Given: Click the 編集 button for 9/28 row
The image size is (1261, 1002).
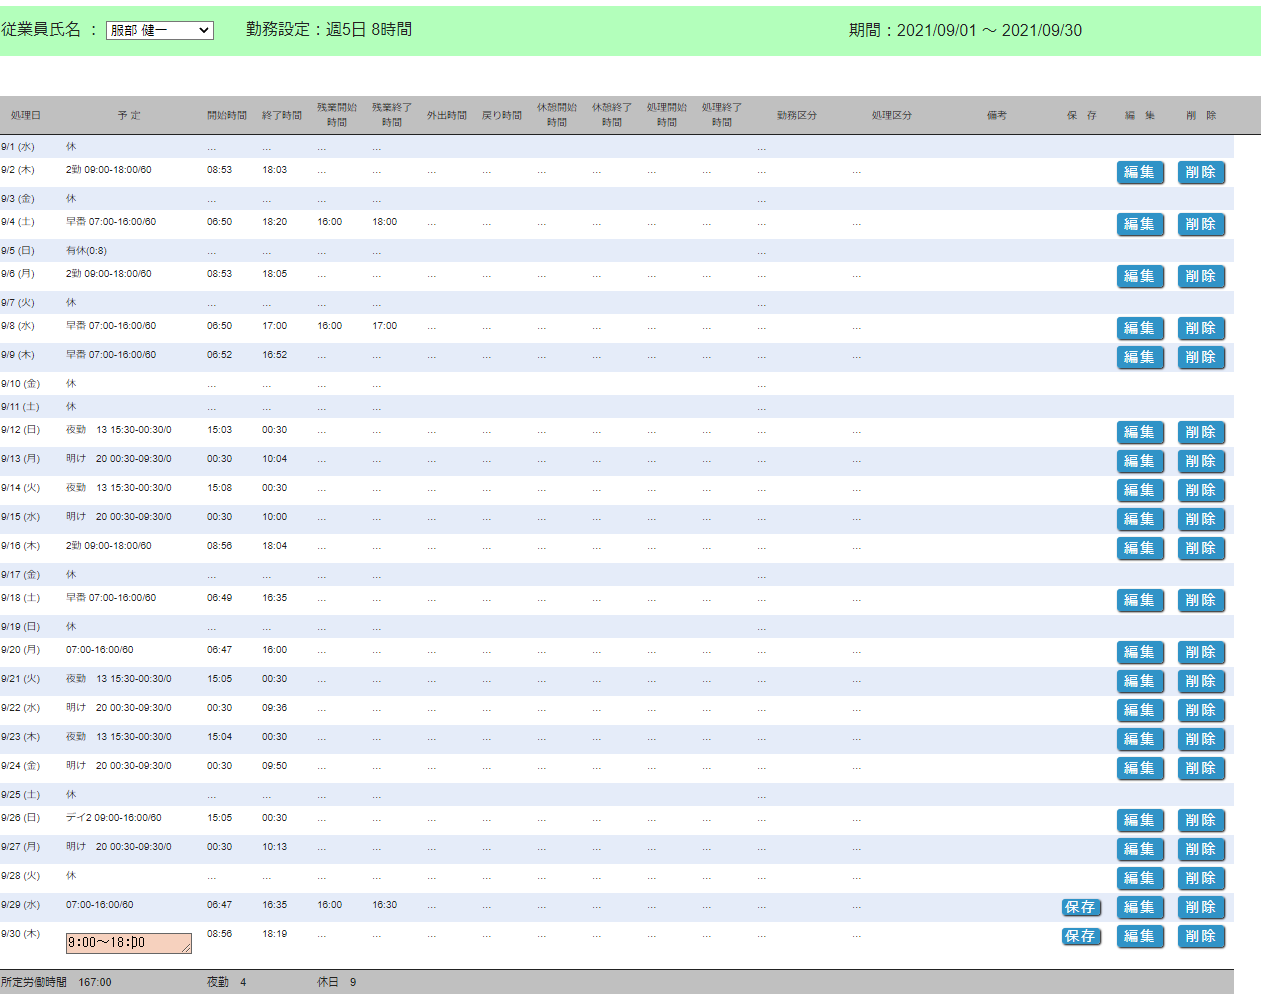Looking at the screenshot, I should click(1139, 878).
